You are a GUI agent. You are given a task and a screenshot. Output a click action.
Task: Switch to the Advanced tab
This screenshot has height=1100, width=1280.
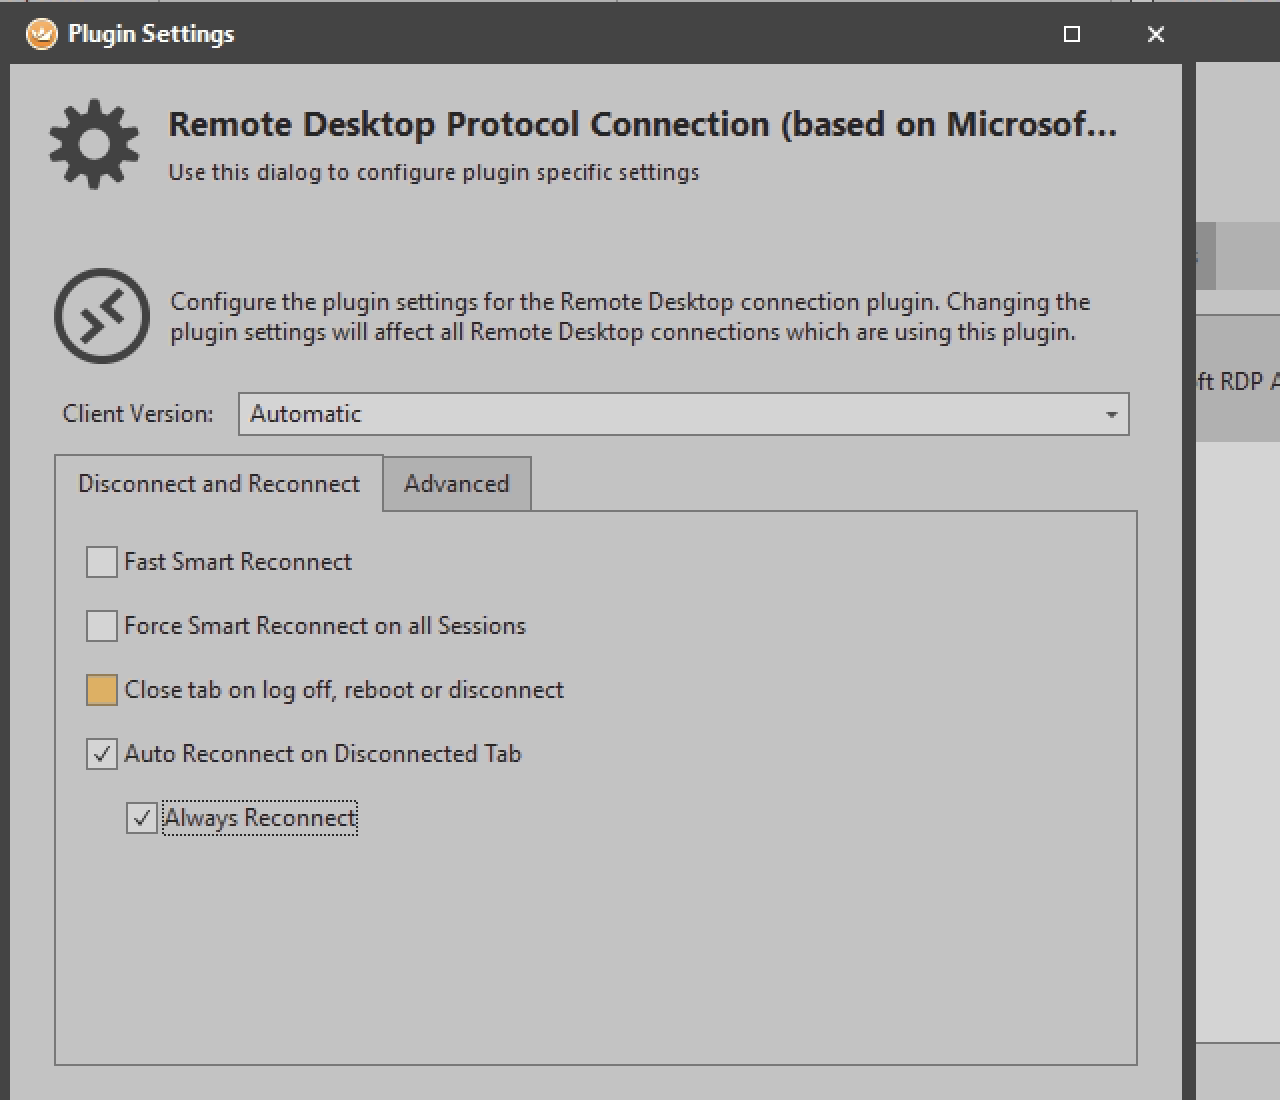456,484
